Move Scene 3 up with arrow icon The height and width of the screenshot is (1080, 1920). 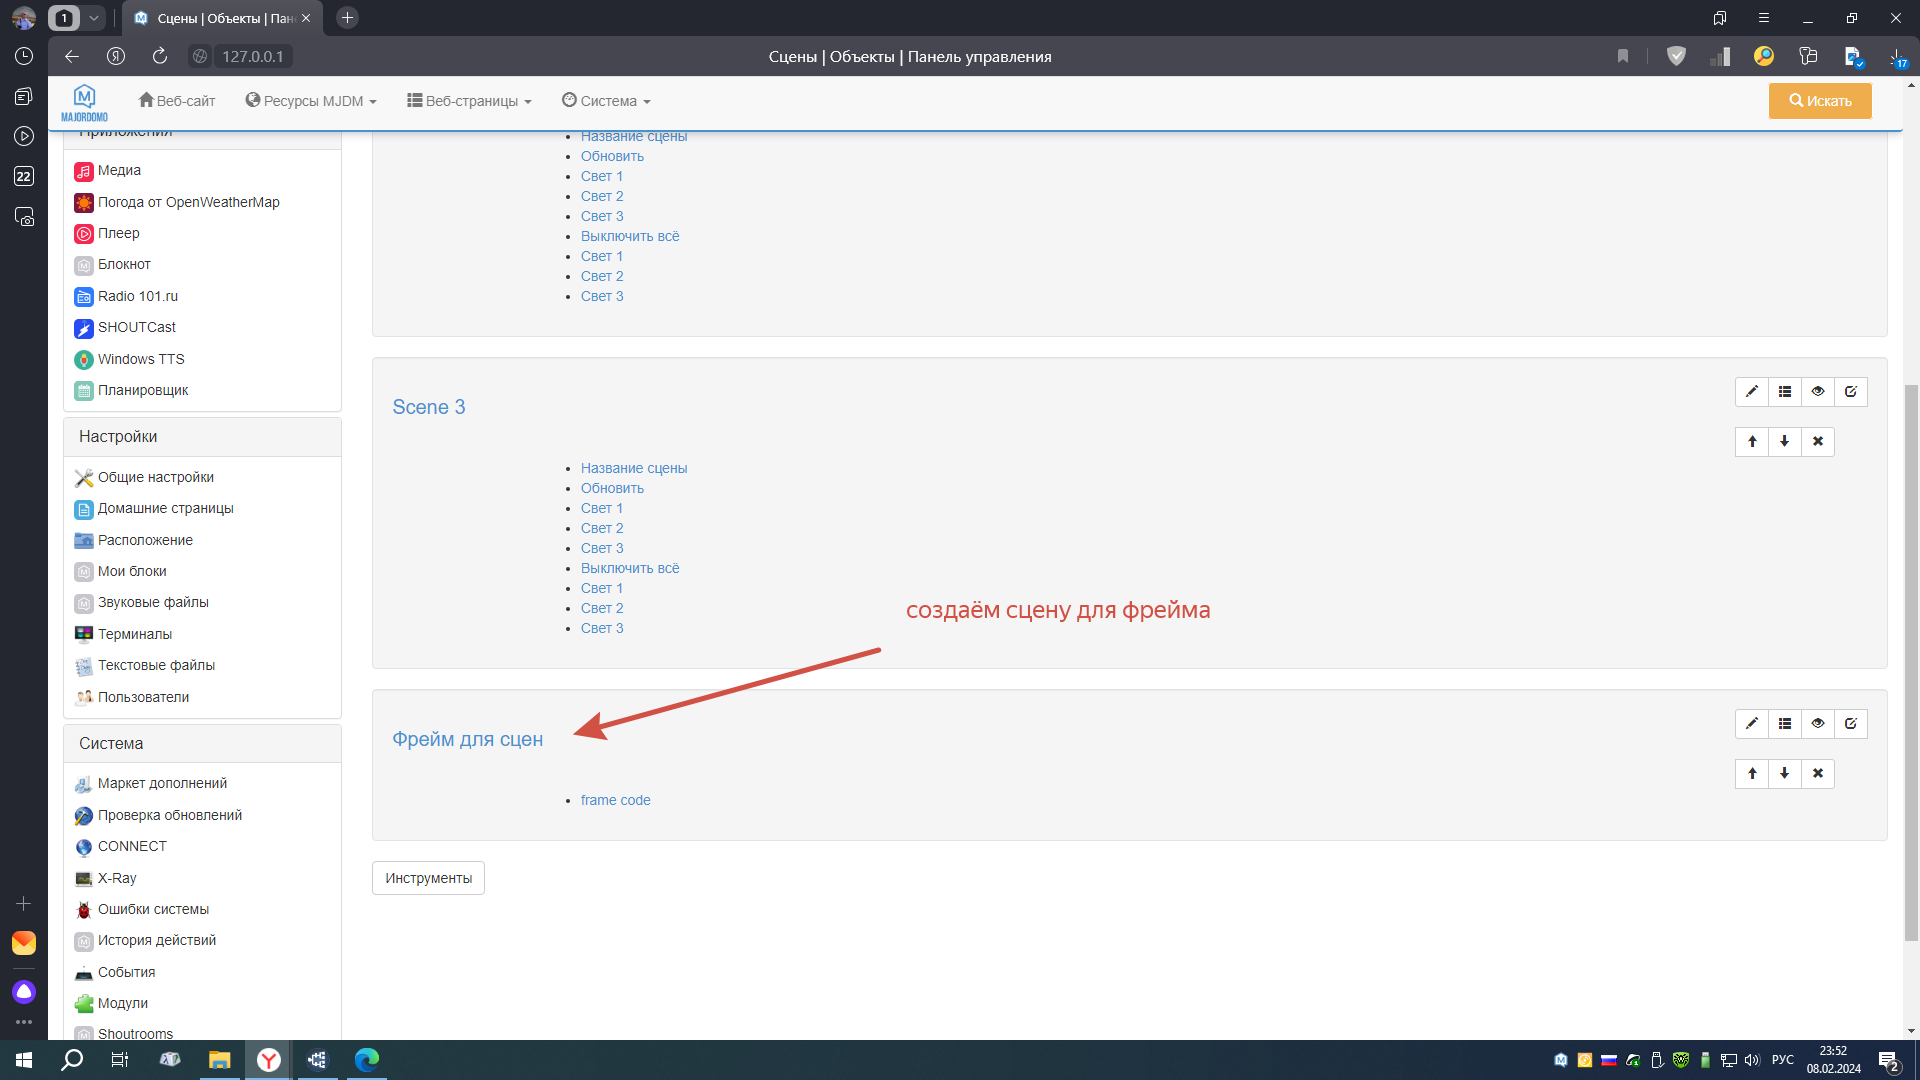pos(1751,442)
